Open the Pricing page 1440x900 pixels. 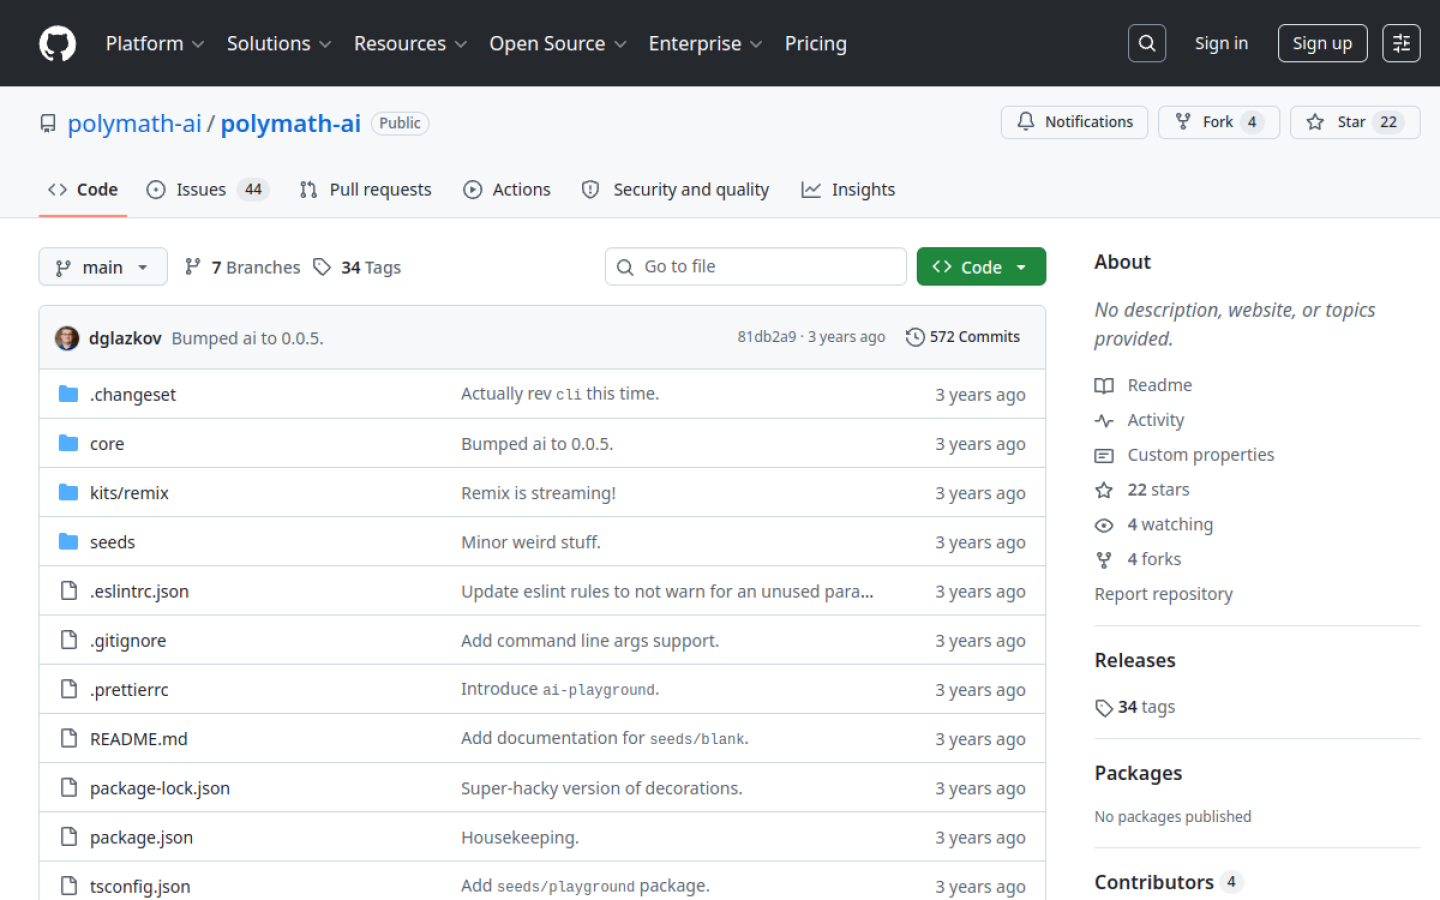coord(815,43)
